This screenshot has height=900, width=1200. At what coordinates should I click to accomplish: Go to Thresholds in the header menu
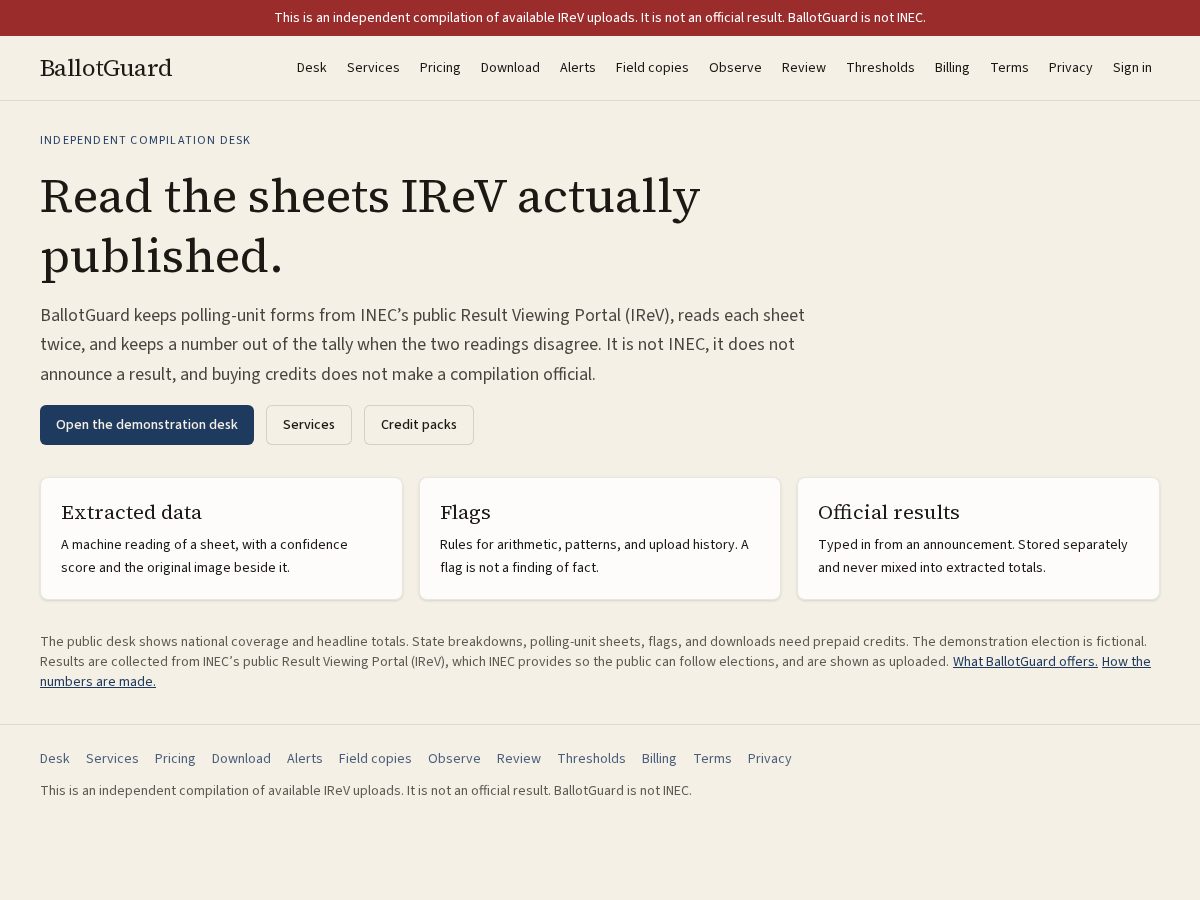pyautogui.click(x=880, y=67)
